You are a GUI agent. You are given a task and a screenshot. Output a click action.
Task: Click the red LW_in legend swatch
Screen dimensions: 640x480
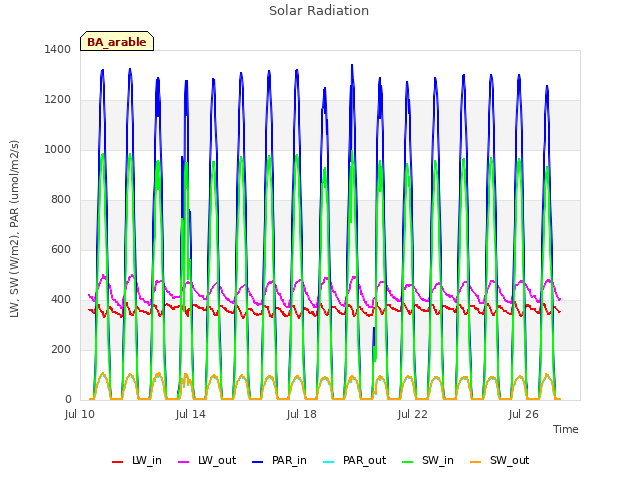pyautogui.click(x=118, y=462)
